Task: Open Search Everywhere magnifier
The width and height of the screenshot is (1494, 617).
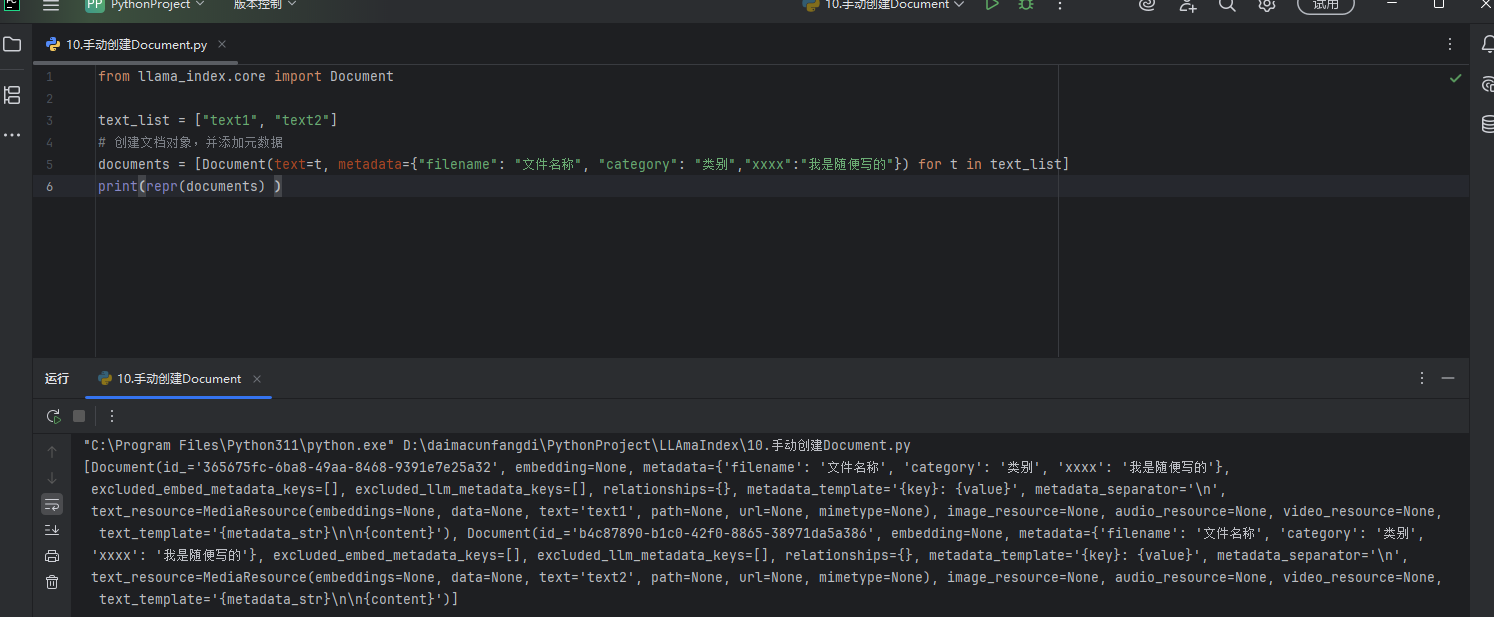Action: click(x=1227, y=5)
